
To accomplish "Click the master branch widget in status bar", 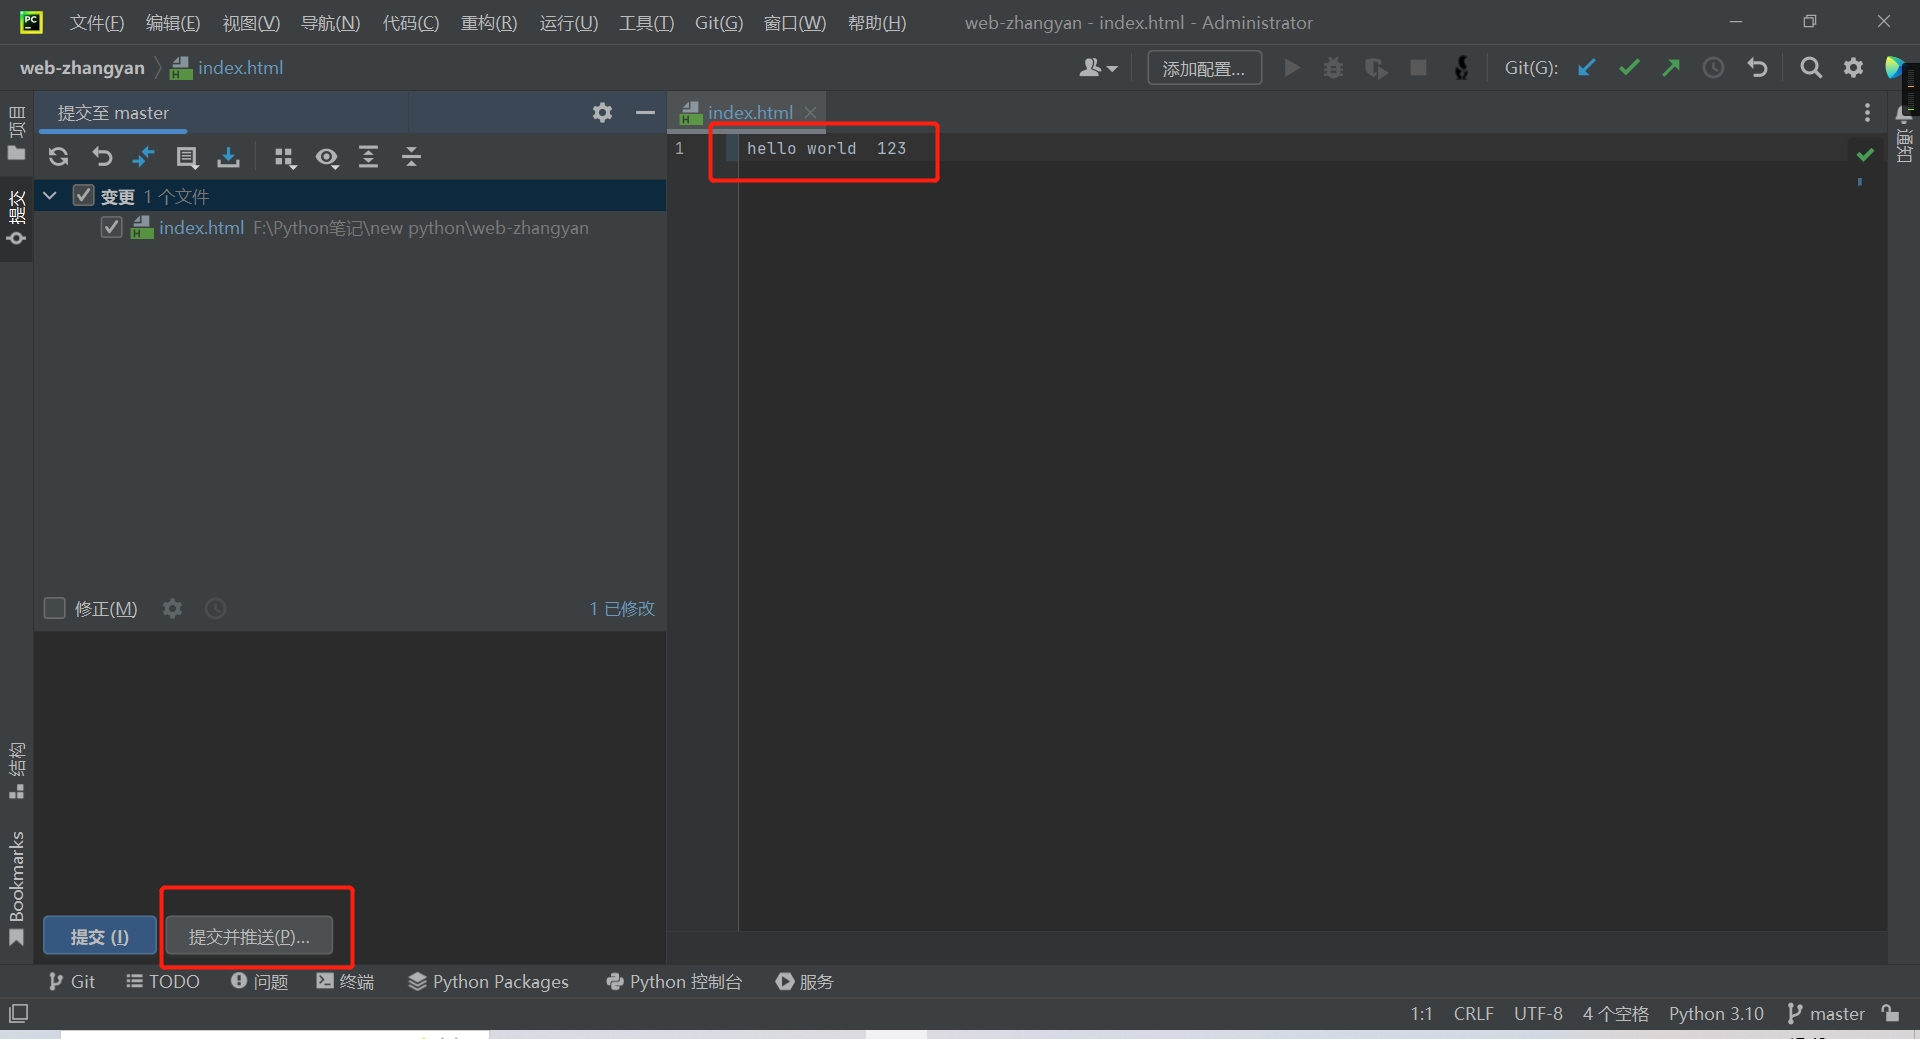I will tap(1826, 1013).
